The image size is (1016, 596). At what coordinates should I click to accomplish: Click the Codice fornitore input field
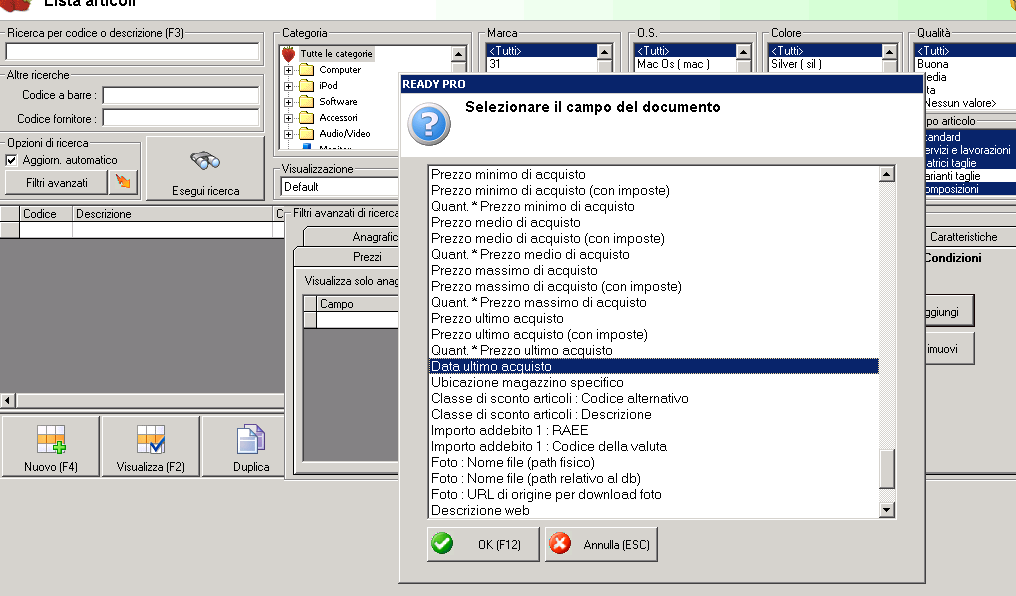pos(181,118)
